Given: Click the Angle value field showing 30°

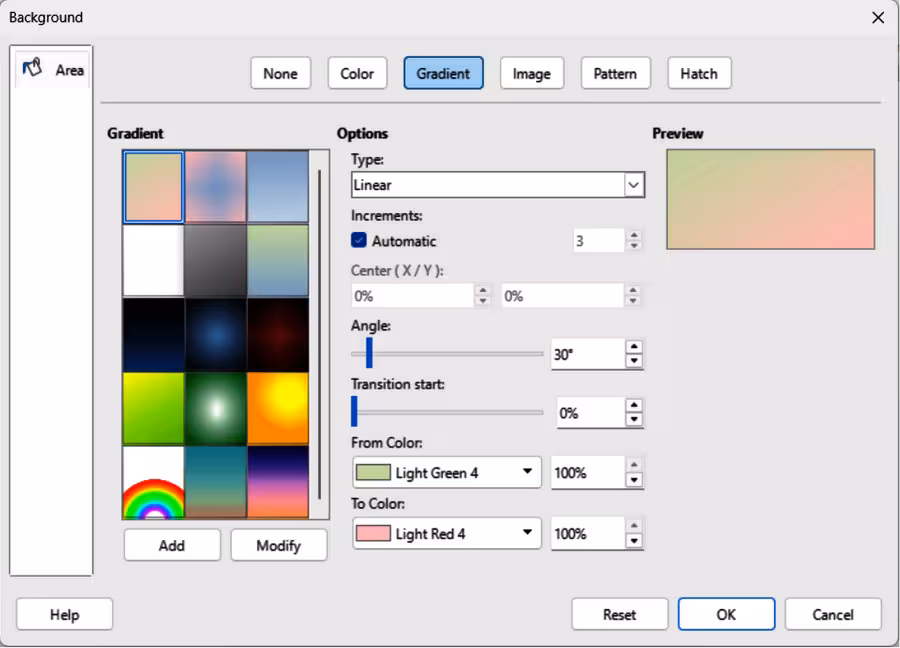Looking at the screenshot, I should (588, 354).
